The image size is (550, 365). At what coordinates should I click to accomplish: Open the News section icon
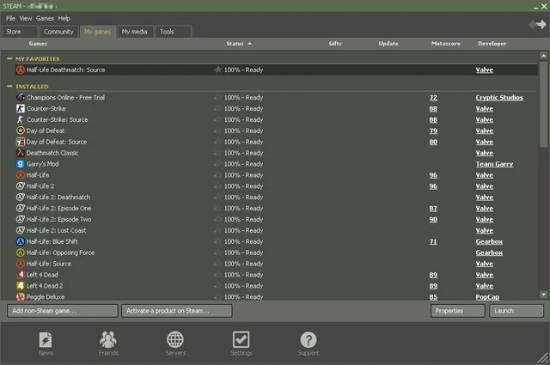point(46,340)
